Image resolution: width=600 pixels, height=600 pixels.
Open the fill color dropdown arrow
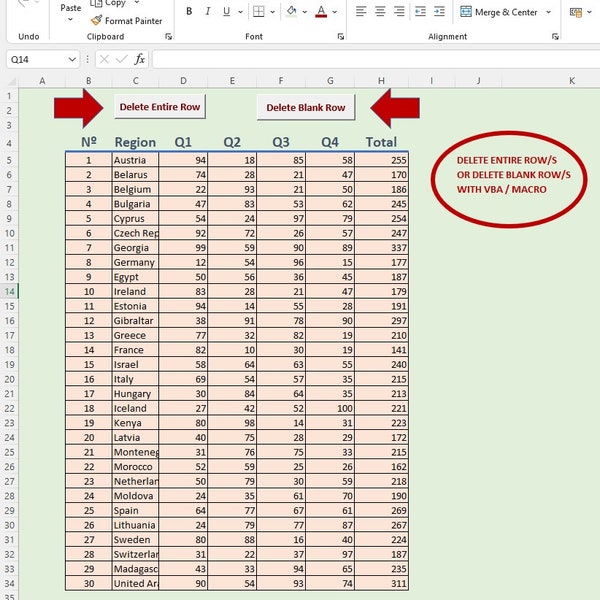pos(305,12)
